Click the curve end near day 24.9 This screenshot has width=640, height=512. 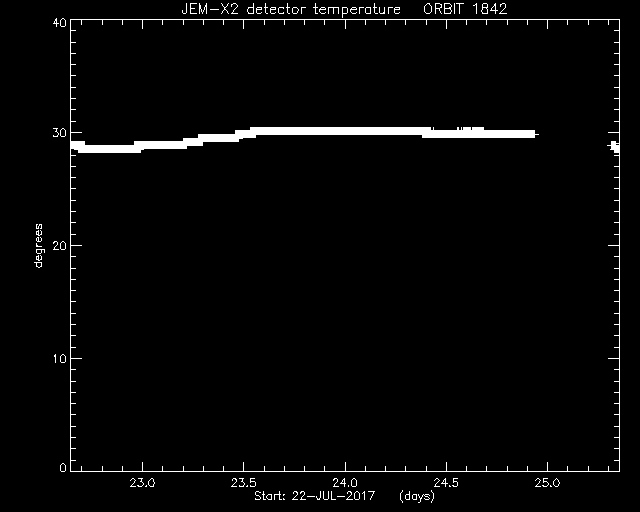(x=531, y=134)
